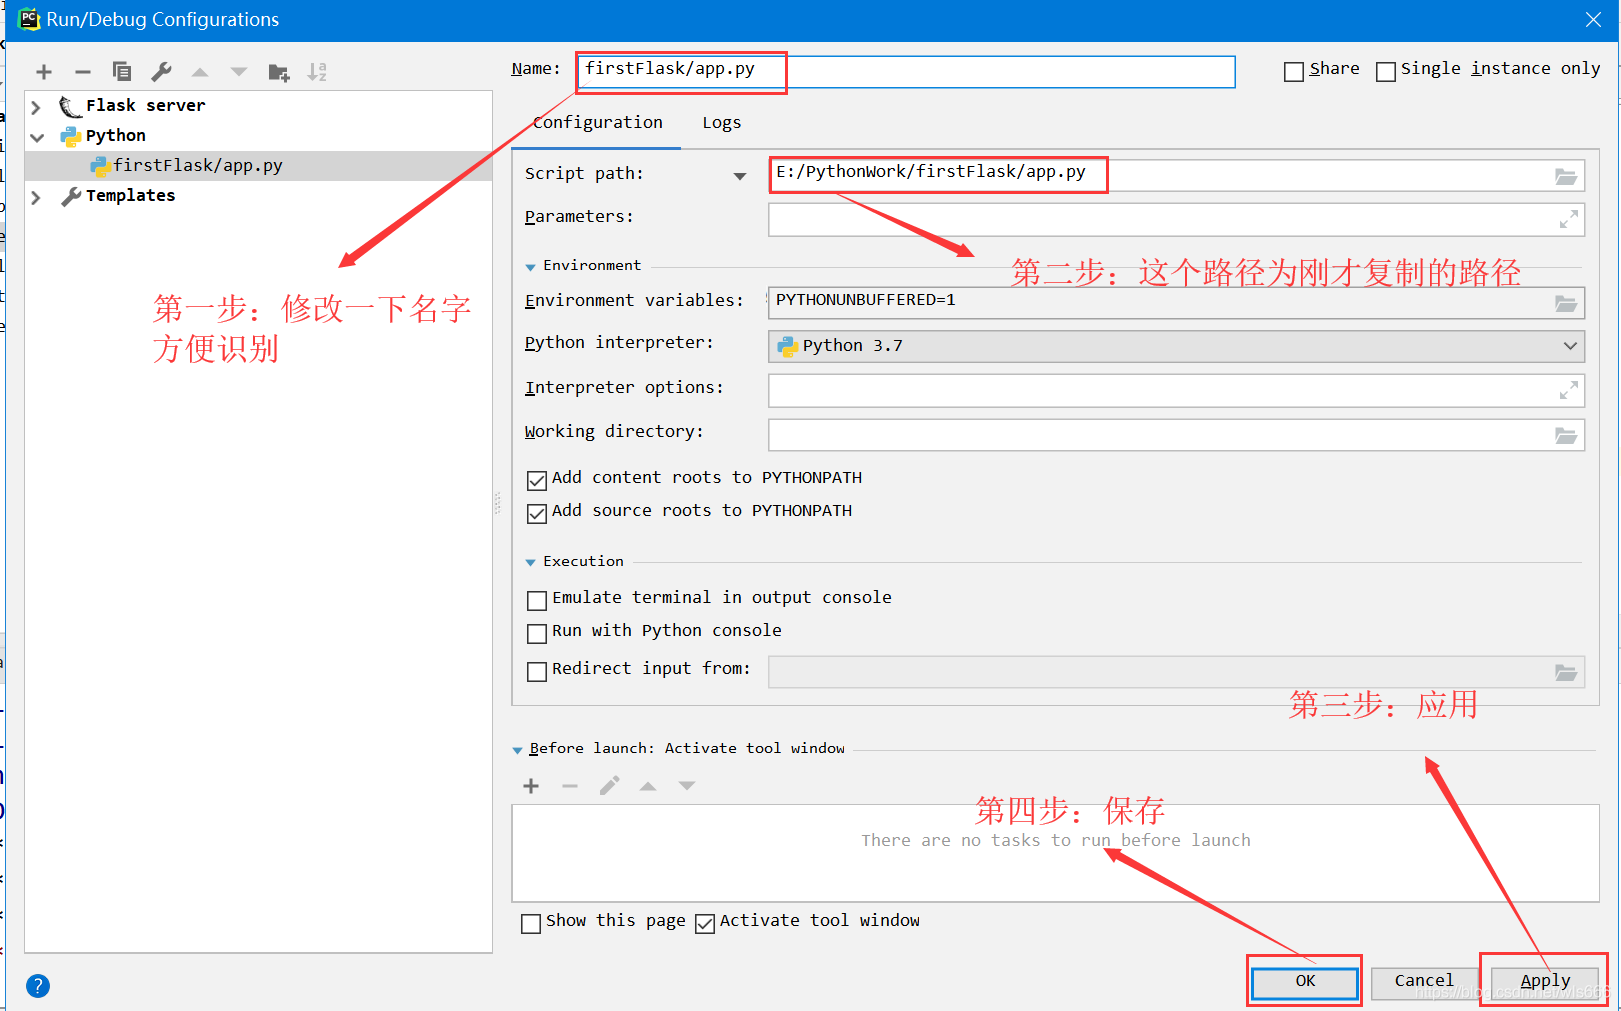This screenshot has width=1621, height=1011.
Task: Enable the Share checkbox
Action: pyautogui.click(x=1293, y=71)
